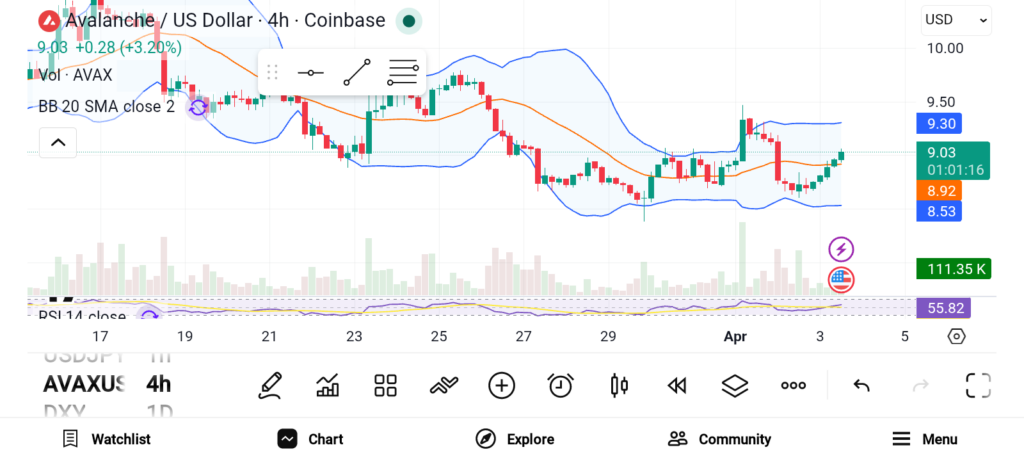Open the Community tab
Image resolution: width=1024 pixels, height=461 pixels.
[719, 439]
